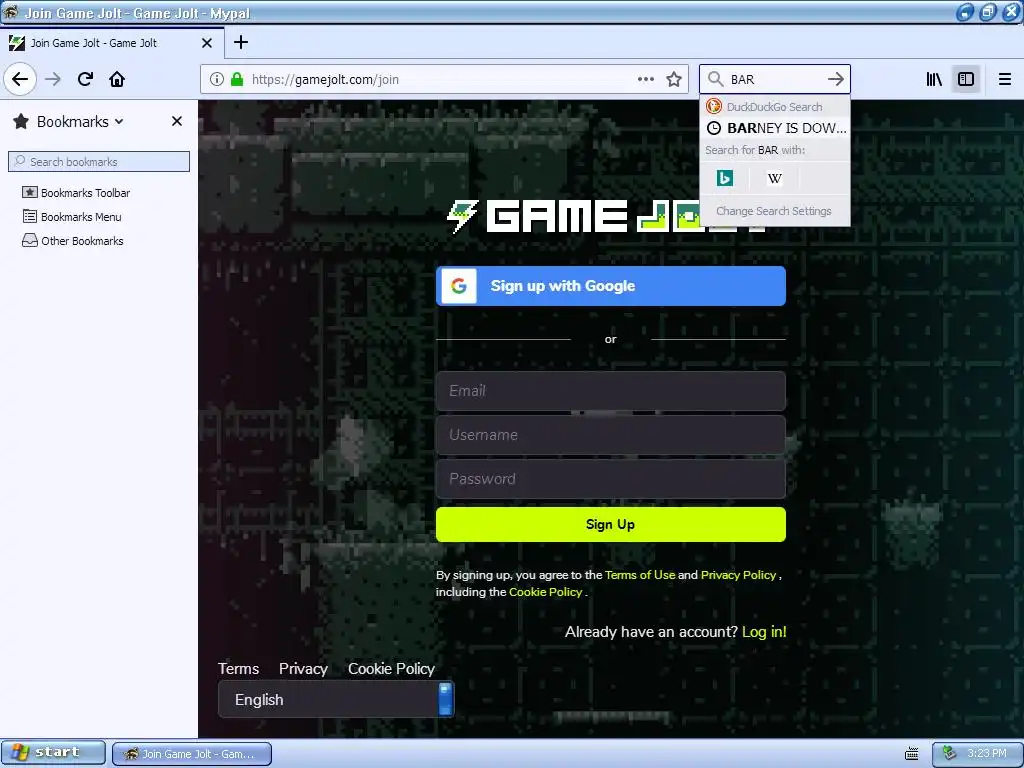Submit search with the arrow button

[835, 79]
